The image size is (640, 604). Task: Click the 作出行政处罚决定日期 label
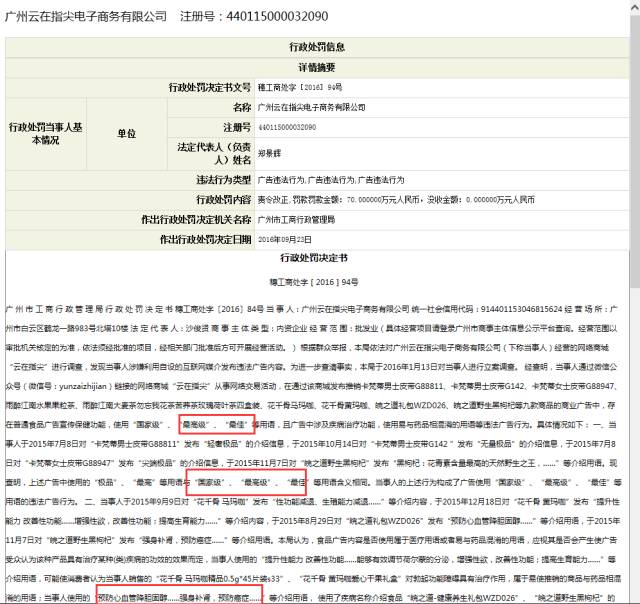click(130, 240)
